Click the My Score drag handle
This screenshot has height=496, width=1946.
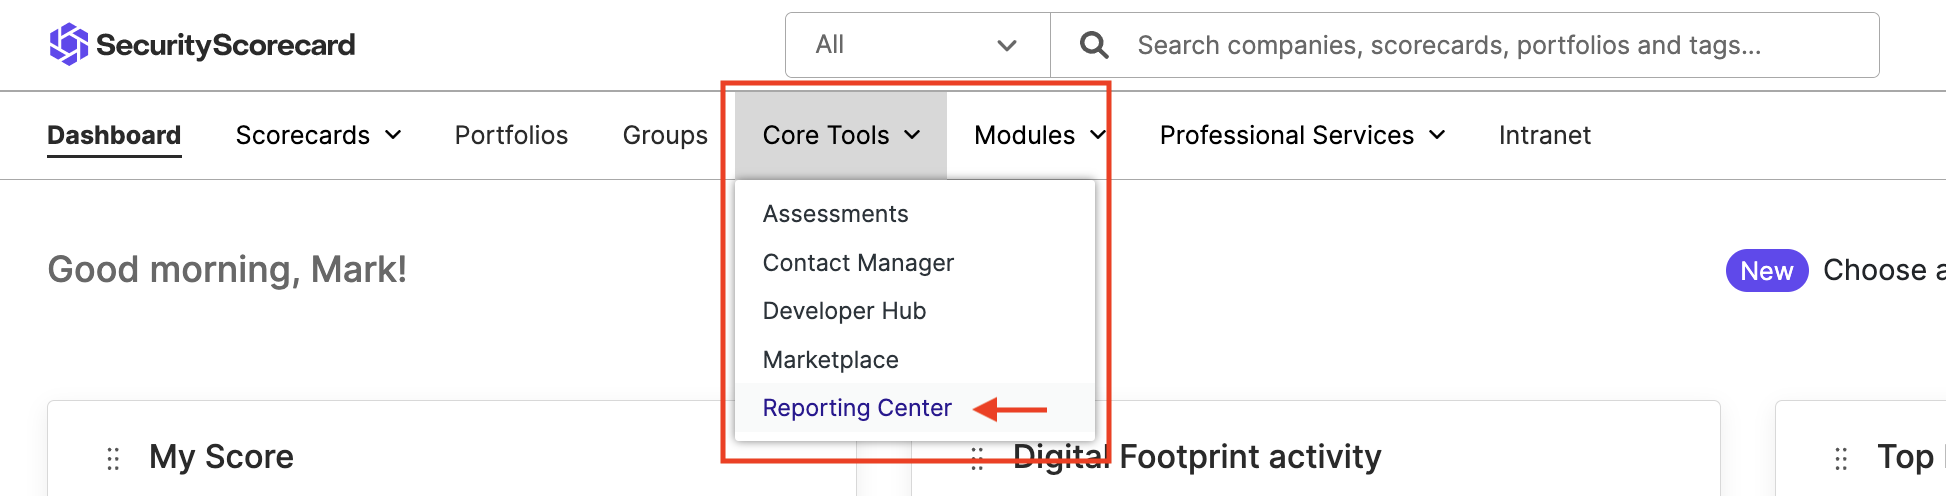113,458
